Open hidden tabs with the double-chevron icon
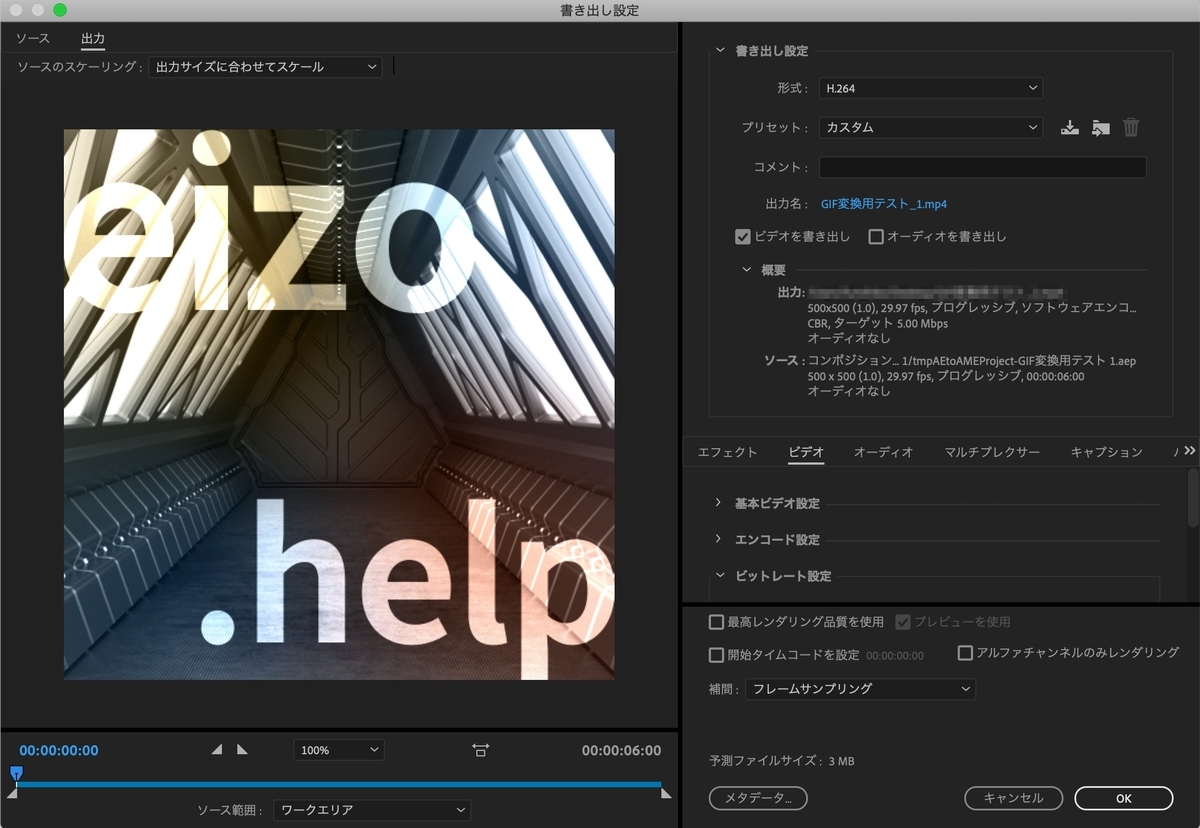1200x828 pixels. pyautogui.click(x=1189, y=450)
